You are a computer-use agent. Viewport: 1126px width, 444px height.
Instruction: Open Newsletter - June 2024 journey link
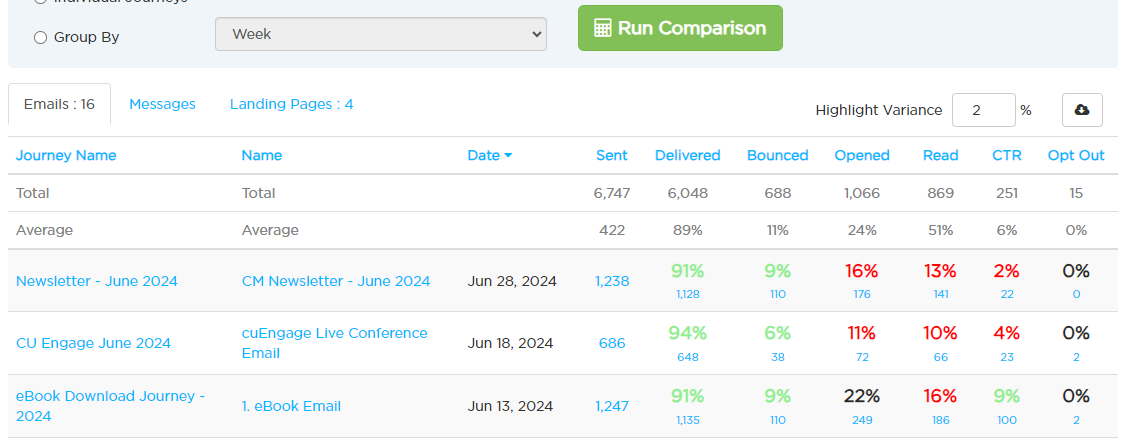click(97, 281)
